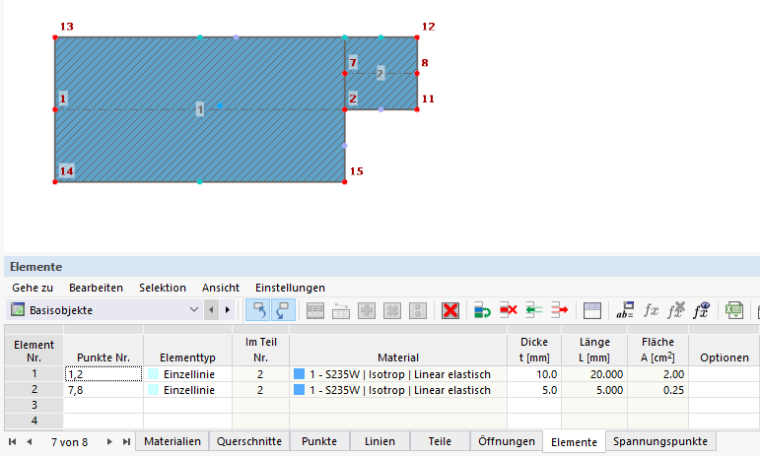Jump to last table tab arrow
Screen dimensions: 760x456
[x=127, y=442]
